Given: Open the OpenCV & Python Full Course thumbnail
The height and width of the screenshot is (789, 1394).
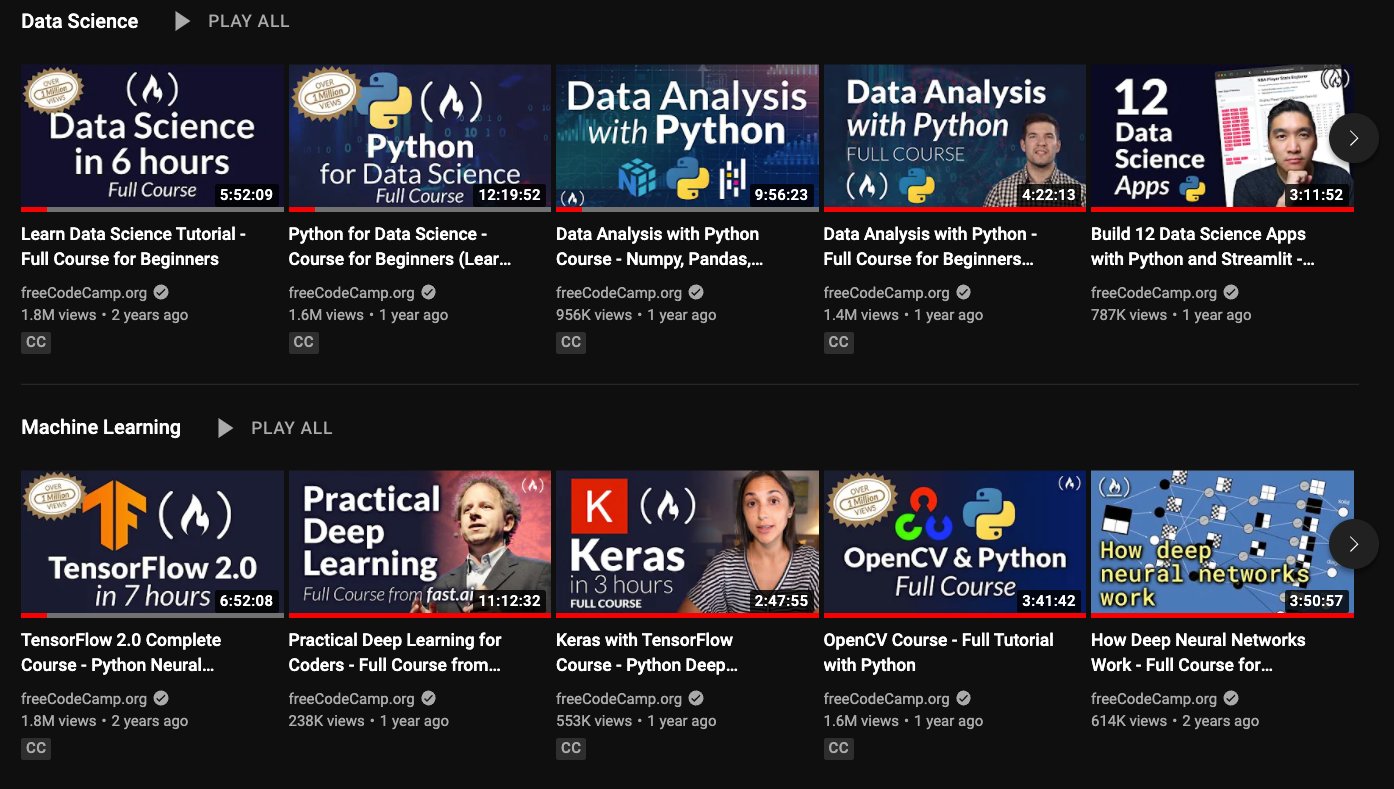Looking at the screenshot, I should (955, 544).
